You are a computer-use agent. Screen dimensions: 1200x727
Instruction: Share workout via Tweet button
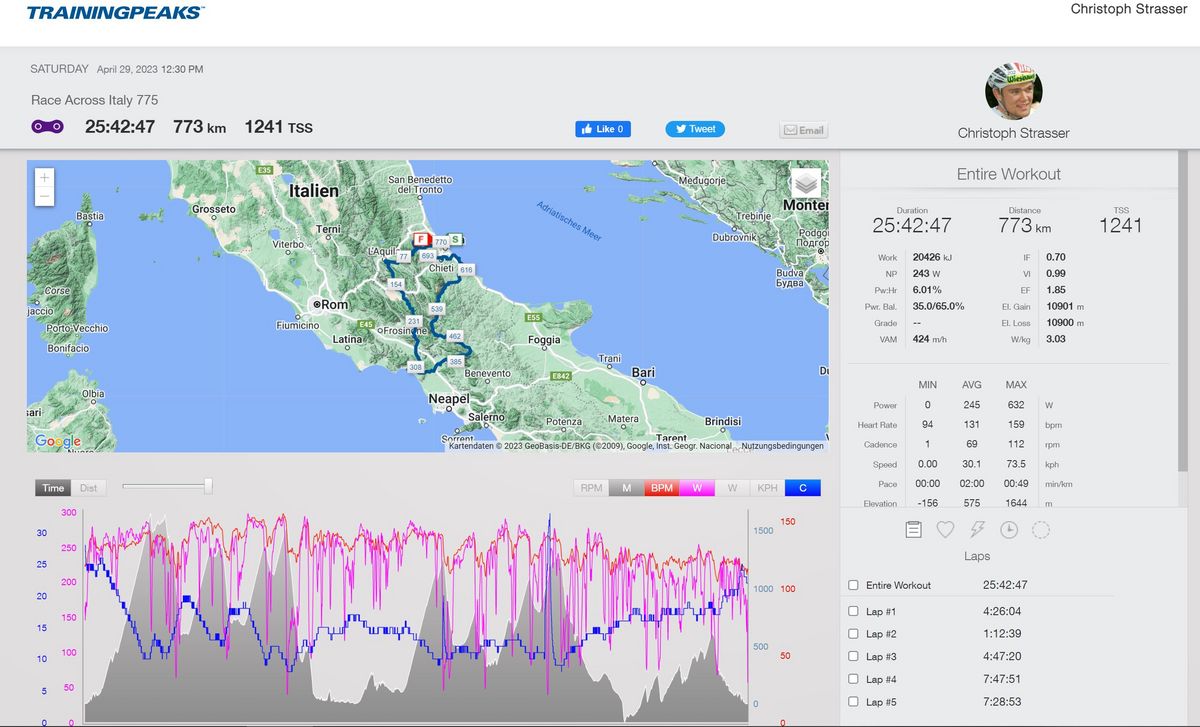[695, 129]
